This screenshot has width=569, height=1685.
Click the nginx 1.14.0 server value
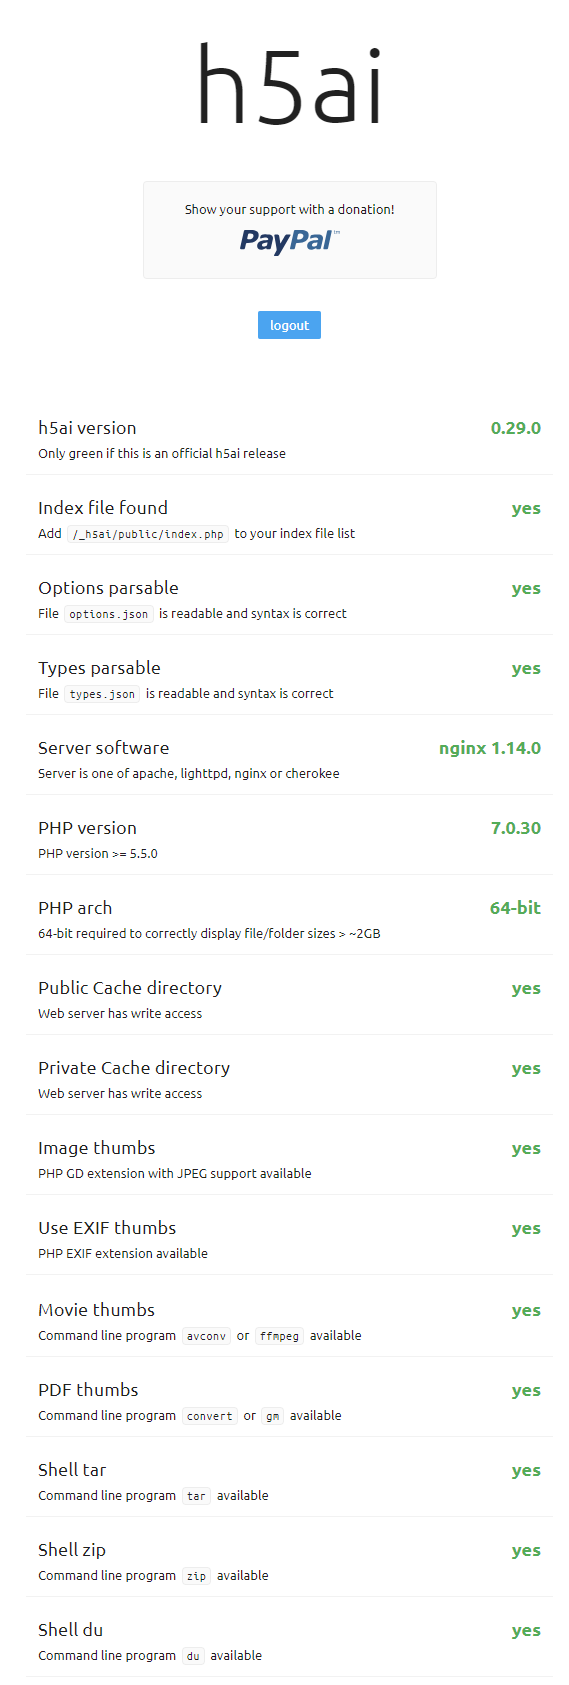[x=490, y=748]
